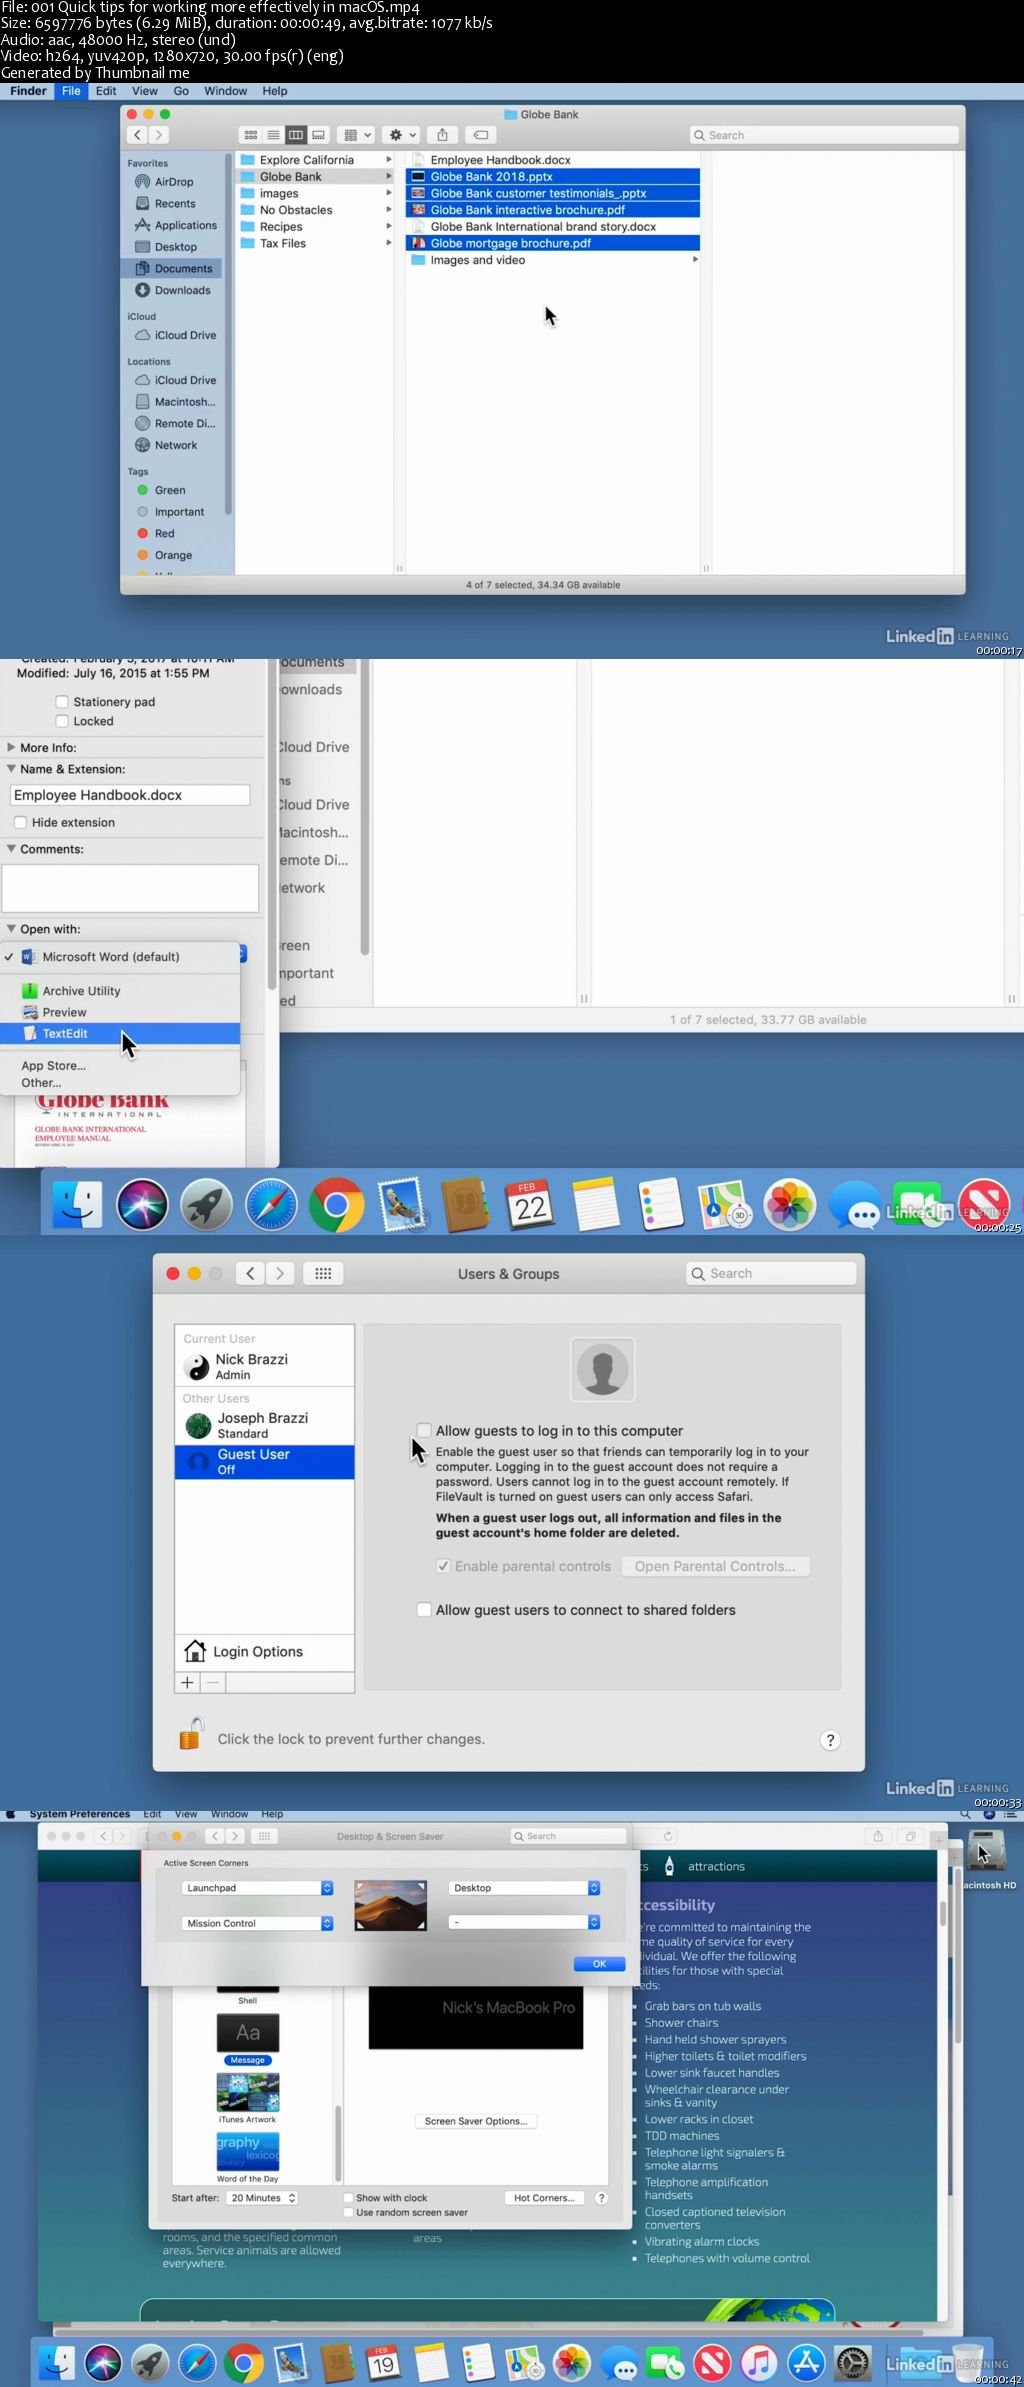Viewport: 1024px width, 2387px height.
Task: Click the Green tag dot in Finder sidebar
Action: (143, 490)
